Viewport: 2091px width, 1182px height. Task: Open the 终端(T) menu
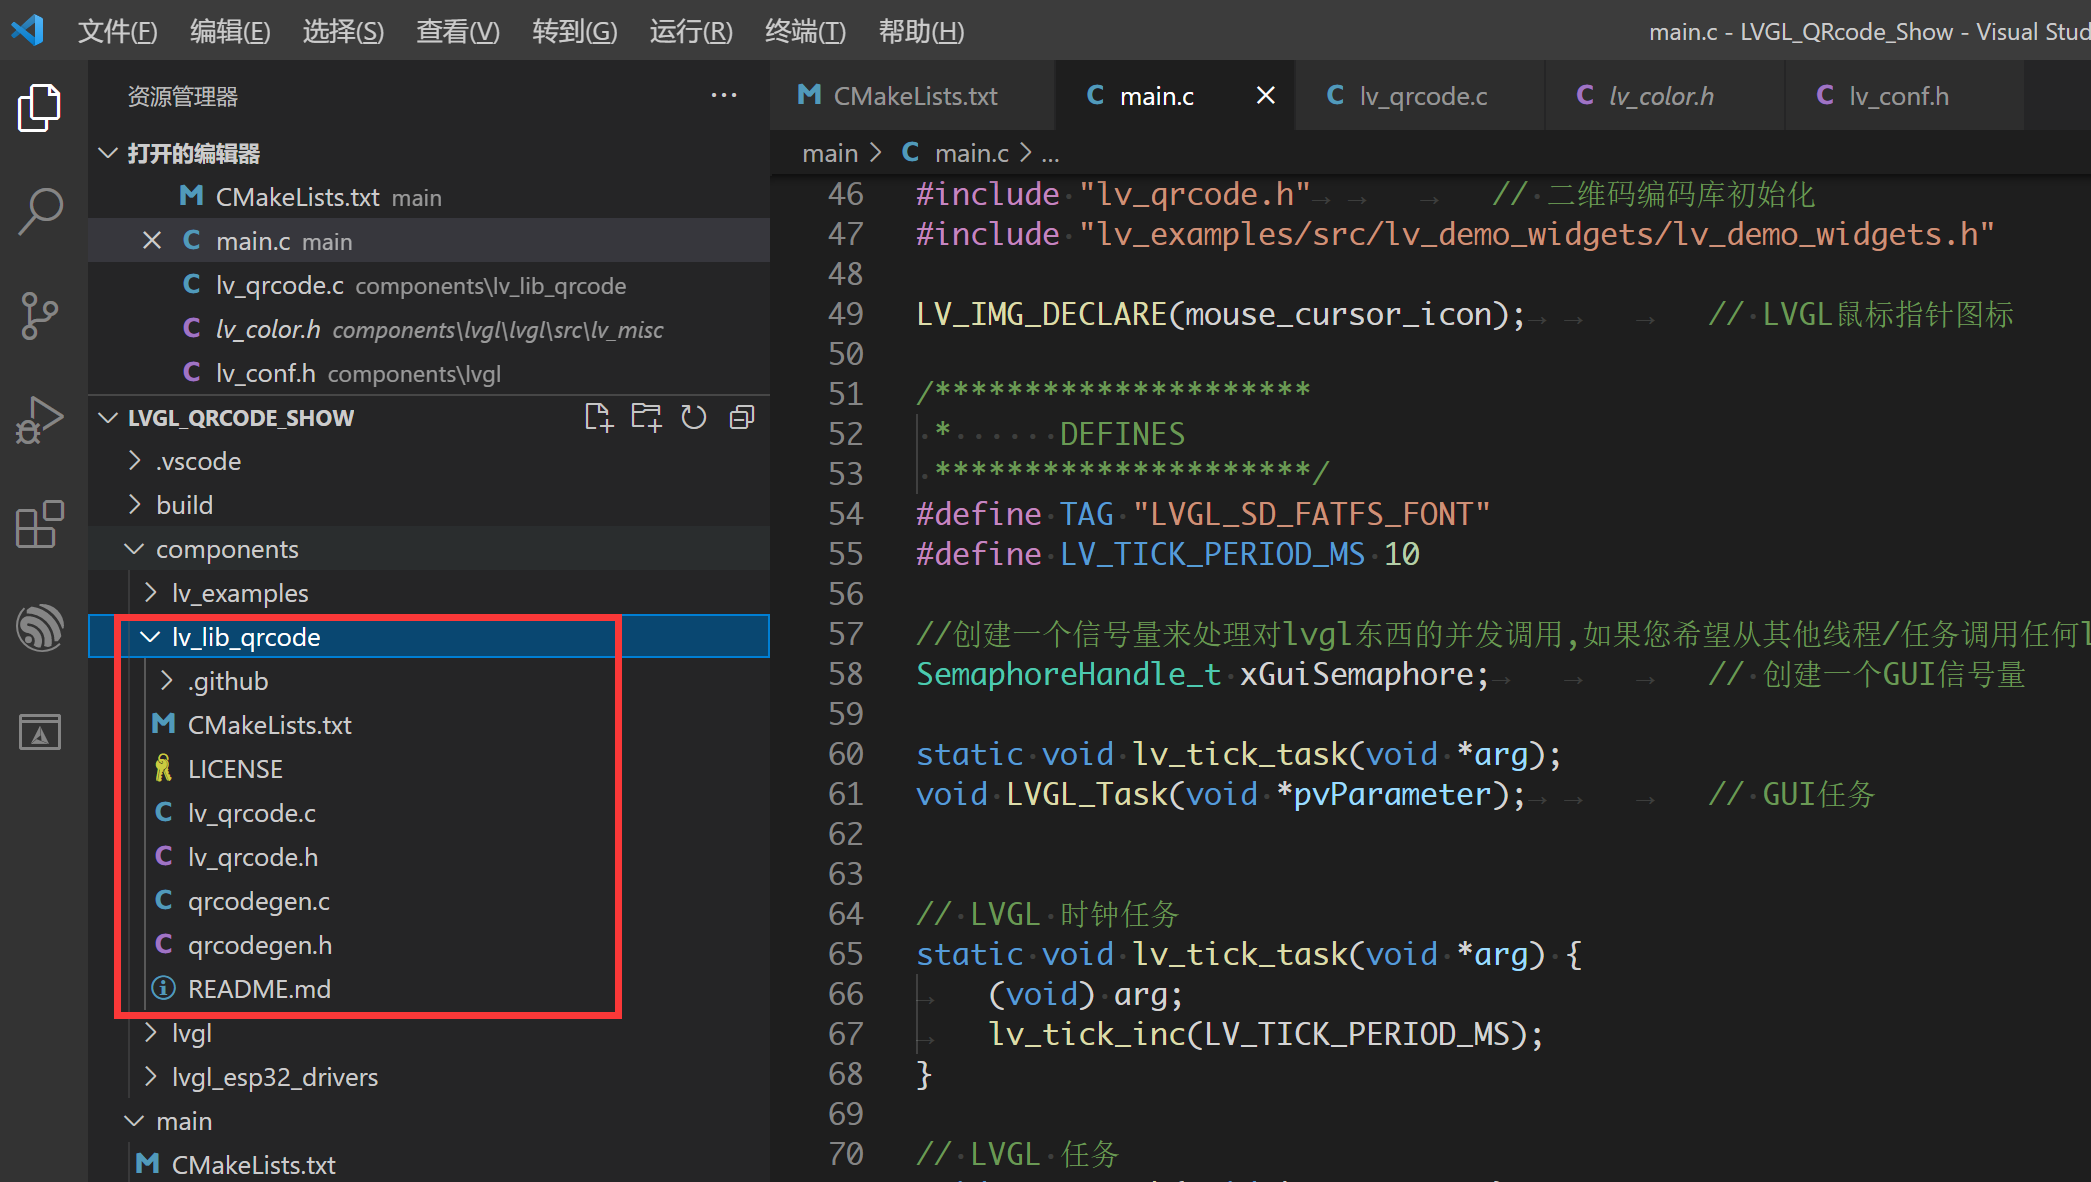pos(804,31)
